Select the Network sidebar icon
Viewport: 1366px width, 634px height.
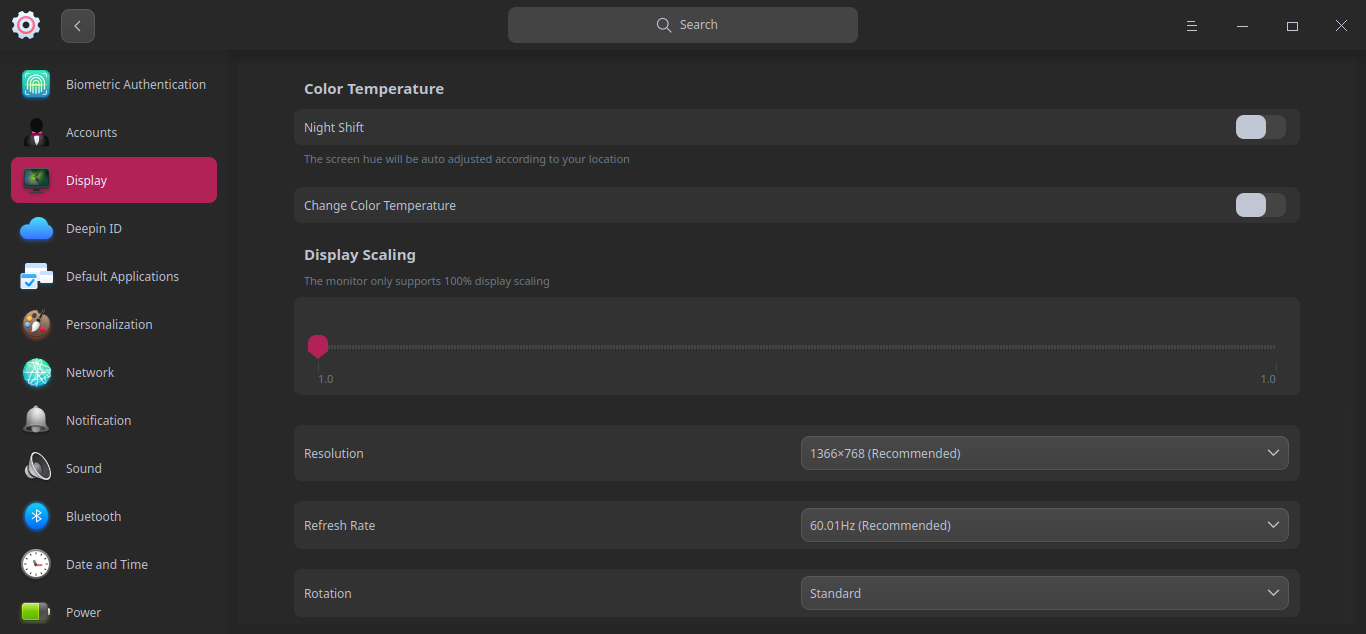[36, 372]
